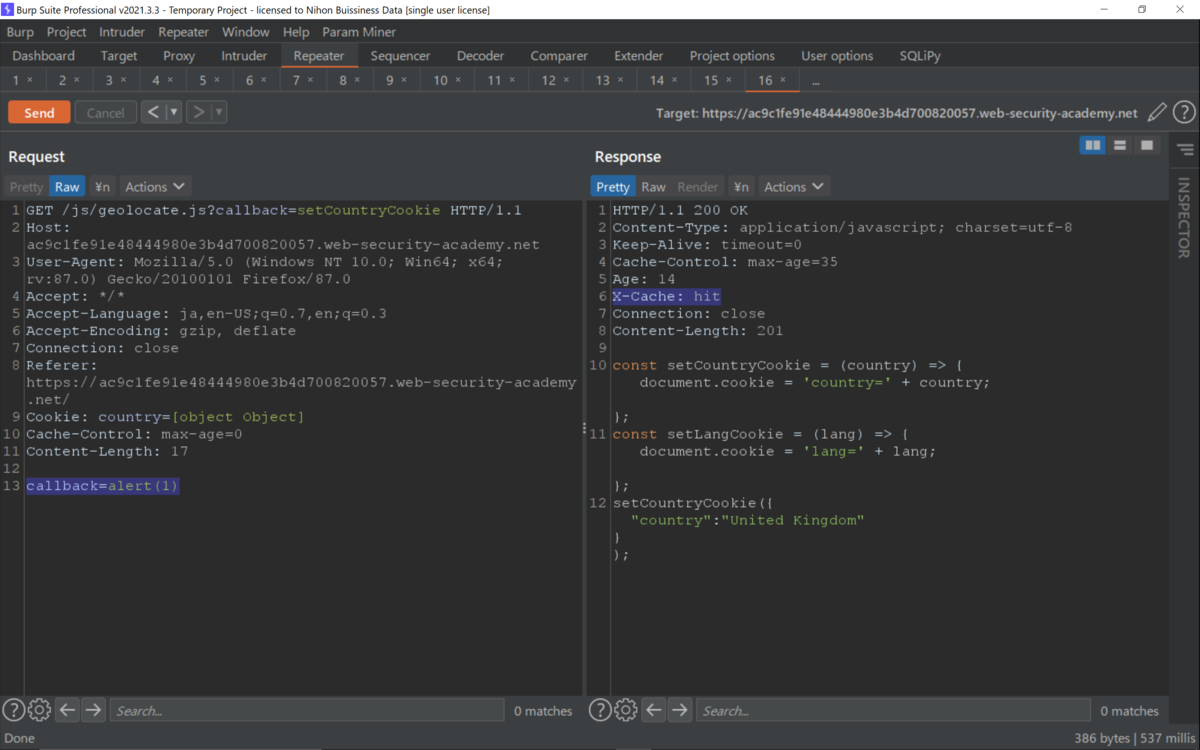Open response search help icon
The image size is (1200, 750).
tap(599, 710)
